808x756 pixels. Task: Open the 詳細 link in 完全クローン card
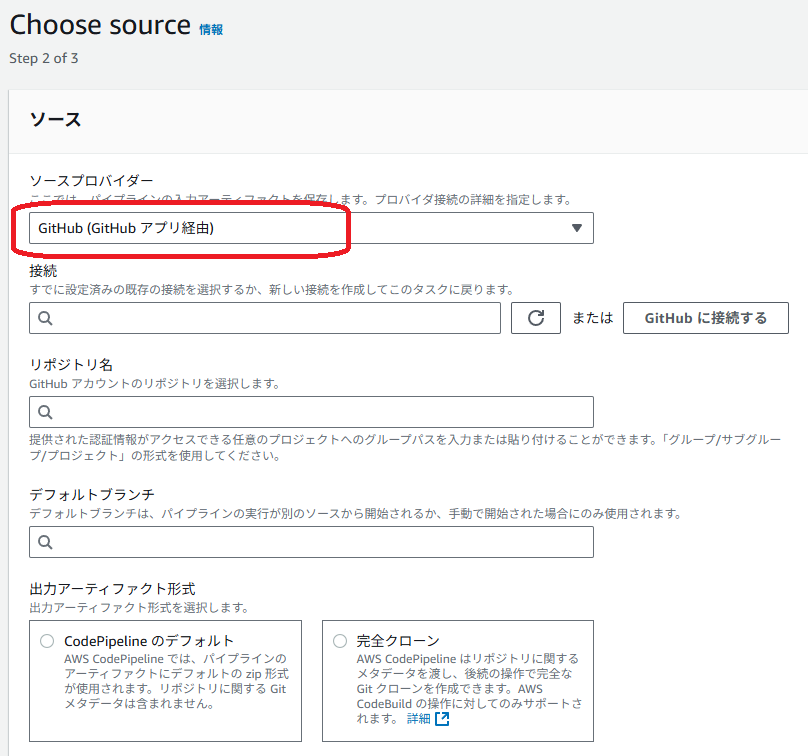(x=418, y=719)
